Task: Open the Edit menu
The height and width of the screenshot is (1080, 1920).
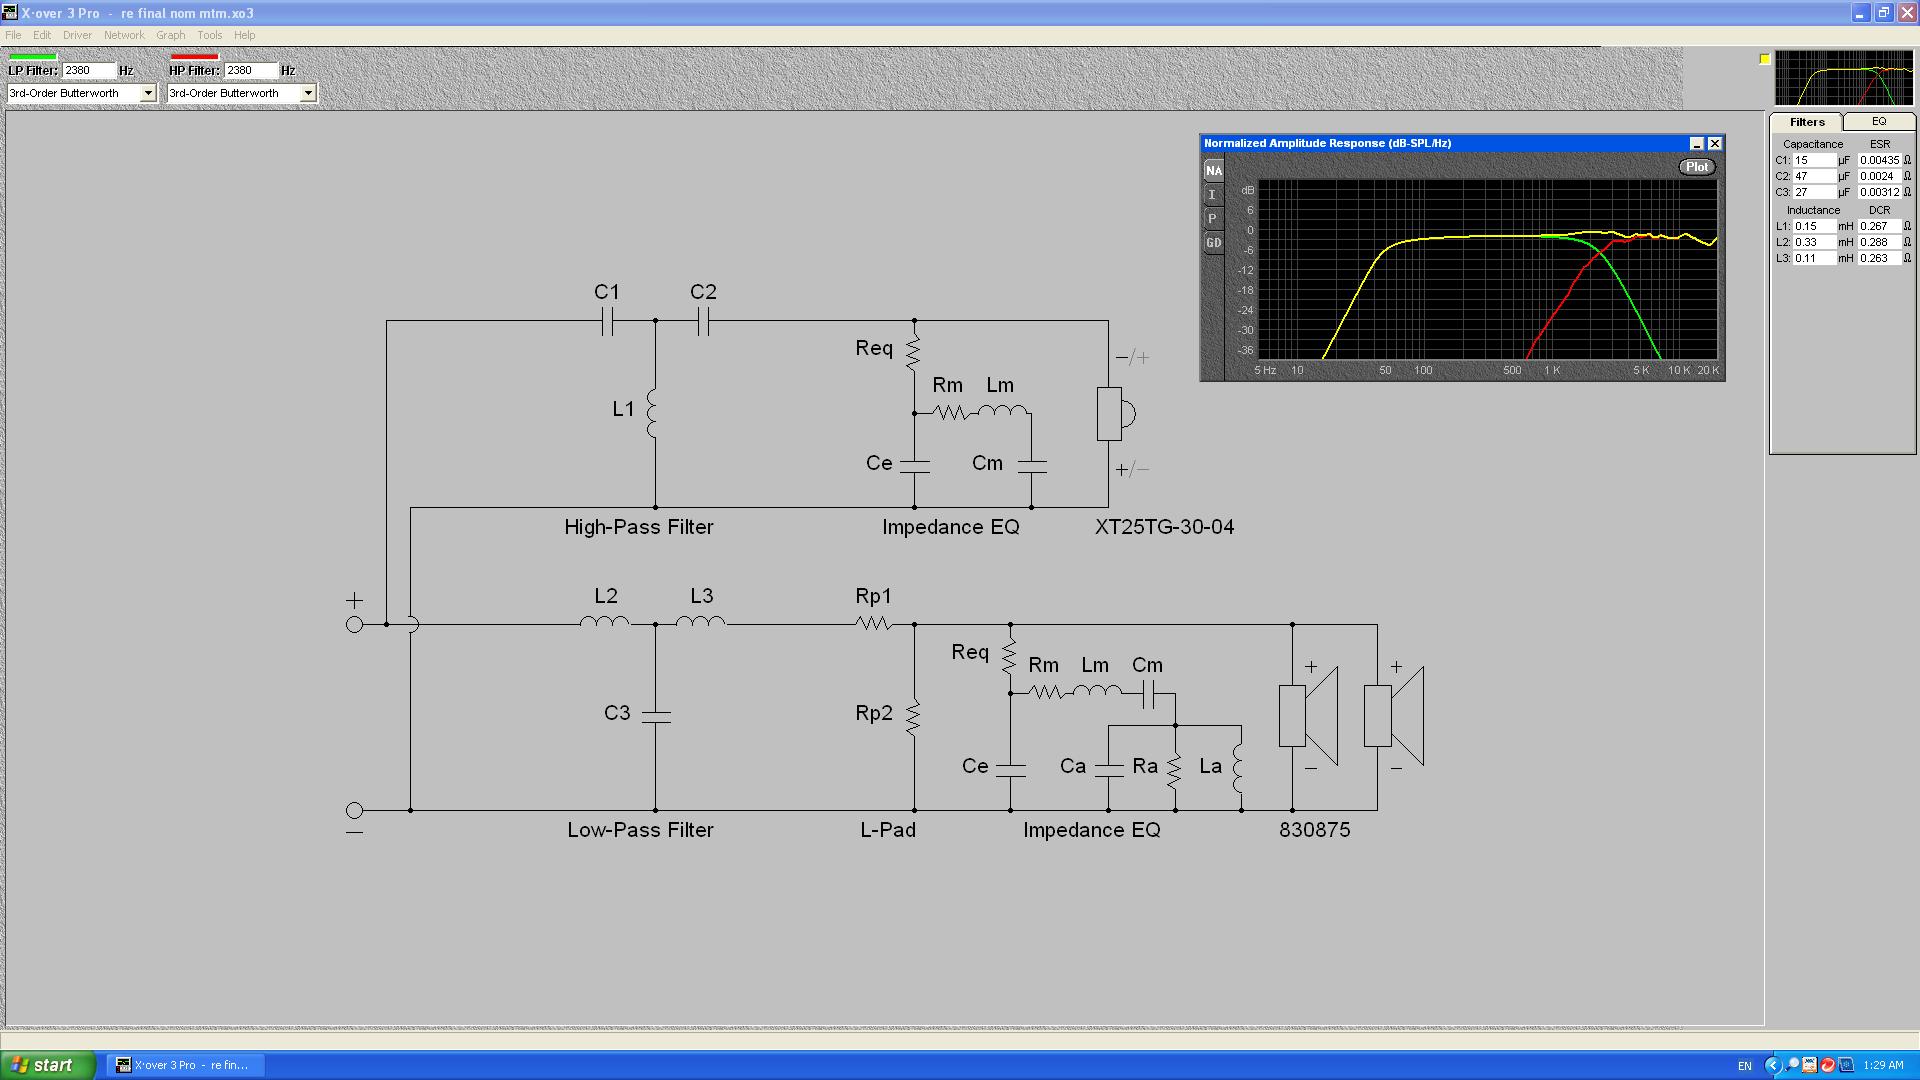Action: 42,35
